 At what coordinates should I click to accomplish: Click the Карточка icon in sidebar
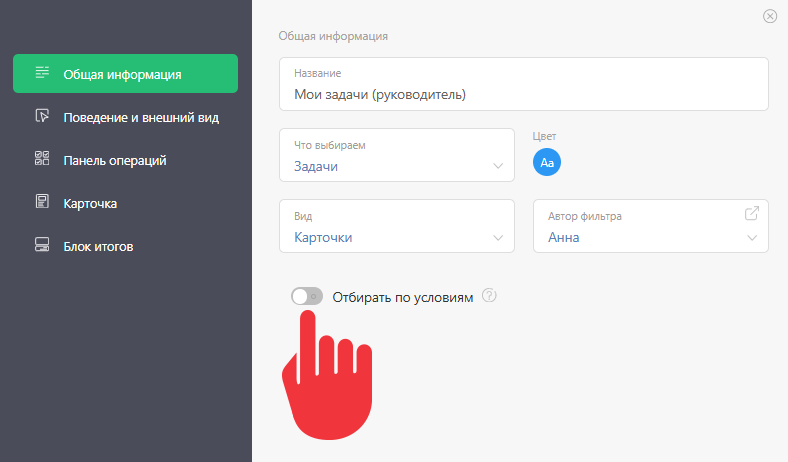pyautogui.click(x=42, y=202)
